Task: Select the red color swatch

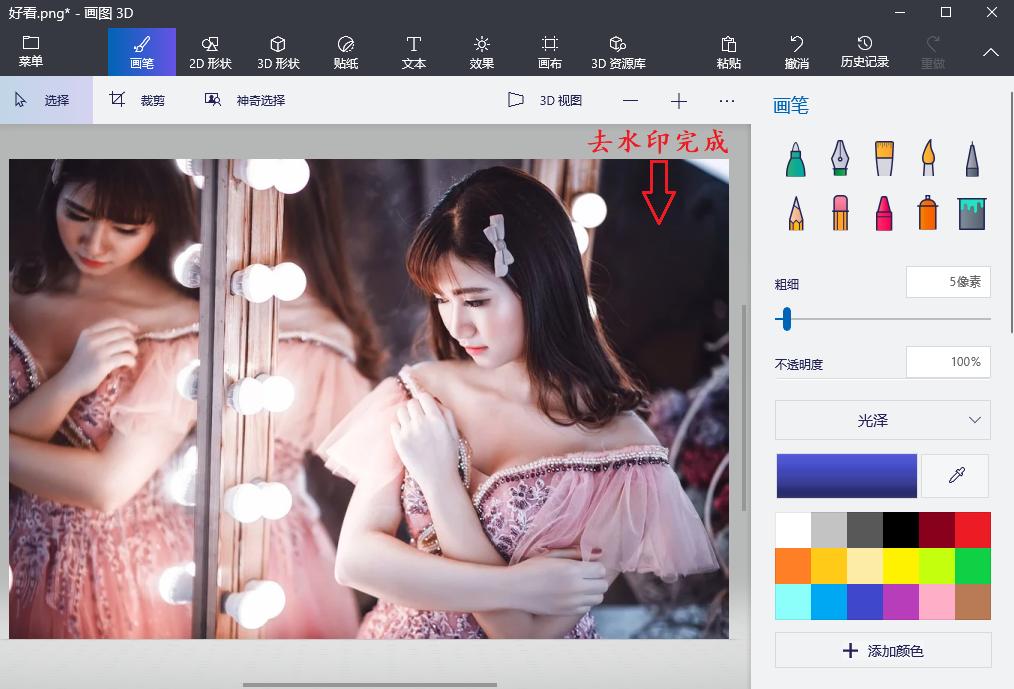Action: (972, 529)
